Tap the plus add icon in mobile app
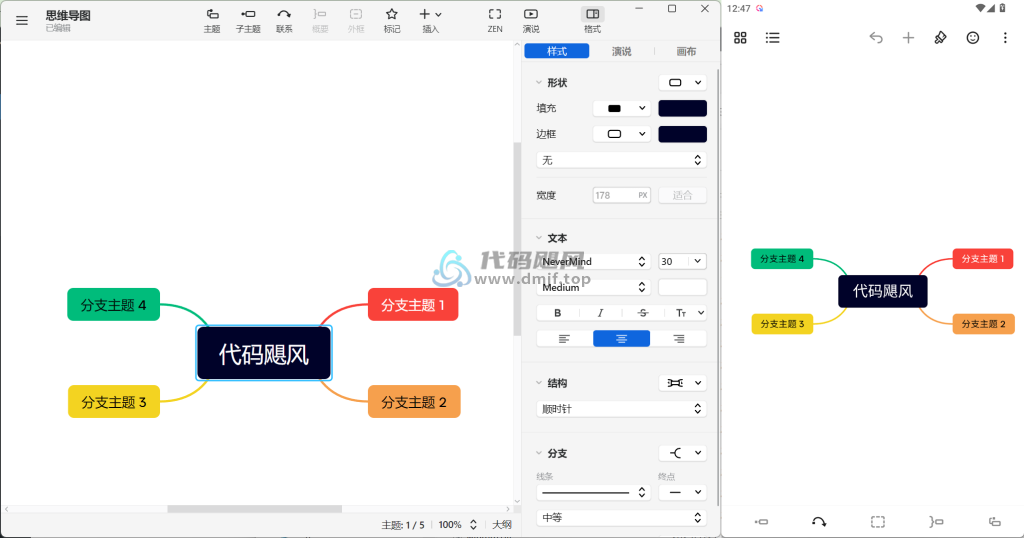 pyautogui.click(x=908, y=38)
